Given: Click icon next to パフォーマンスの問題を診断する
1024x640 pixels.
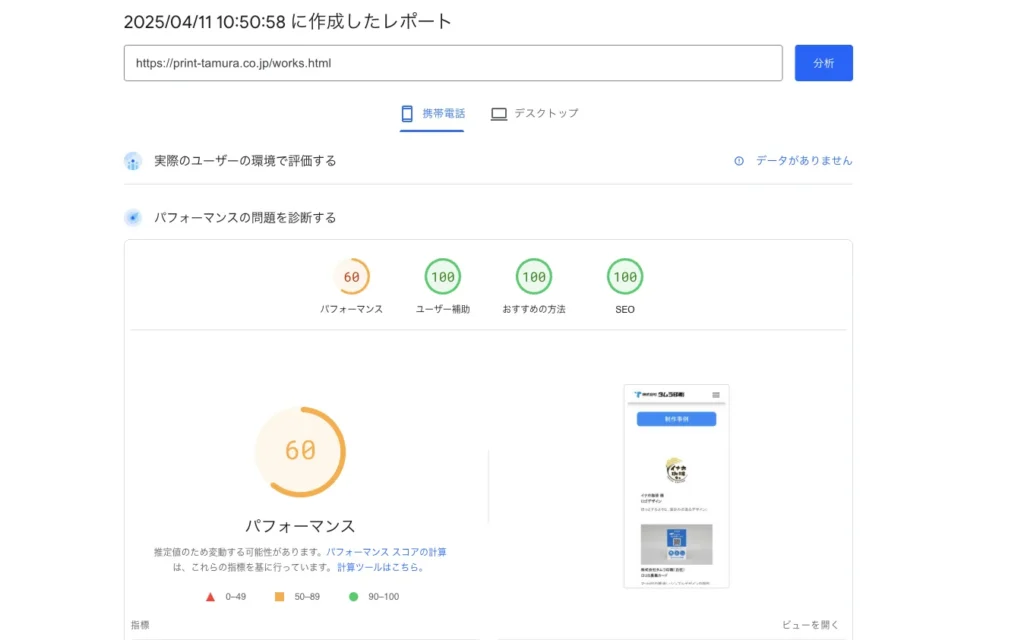Looking at the screenshot, I should (x=133, y=218).
